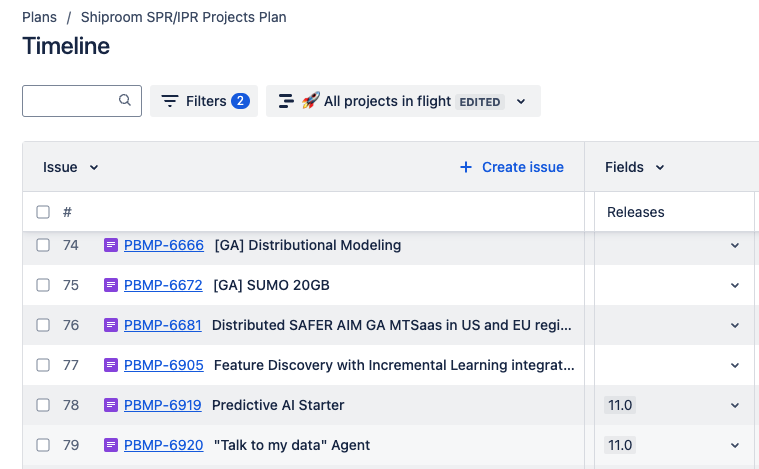Open Releases dropdown for "Talk to my data" Agent

point(735,445)
